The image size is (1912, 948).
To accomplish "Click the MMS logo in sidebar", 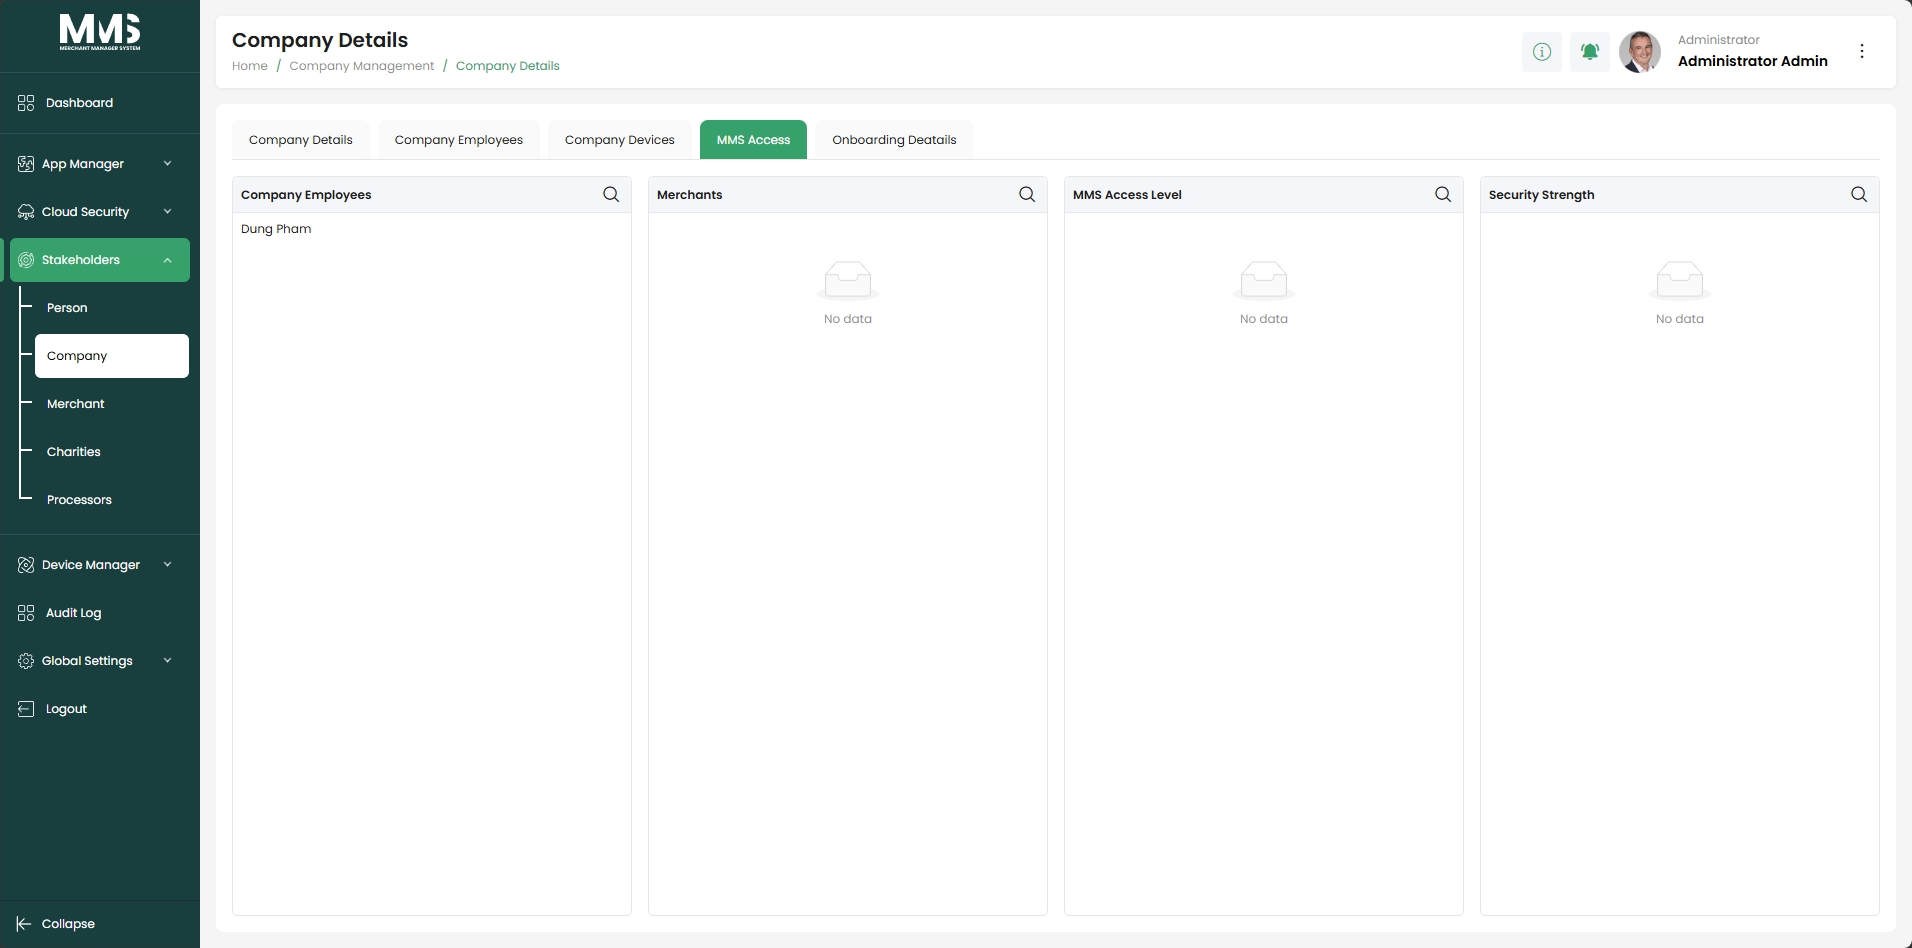I will [100, 32].
